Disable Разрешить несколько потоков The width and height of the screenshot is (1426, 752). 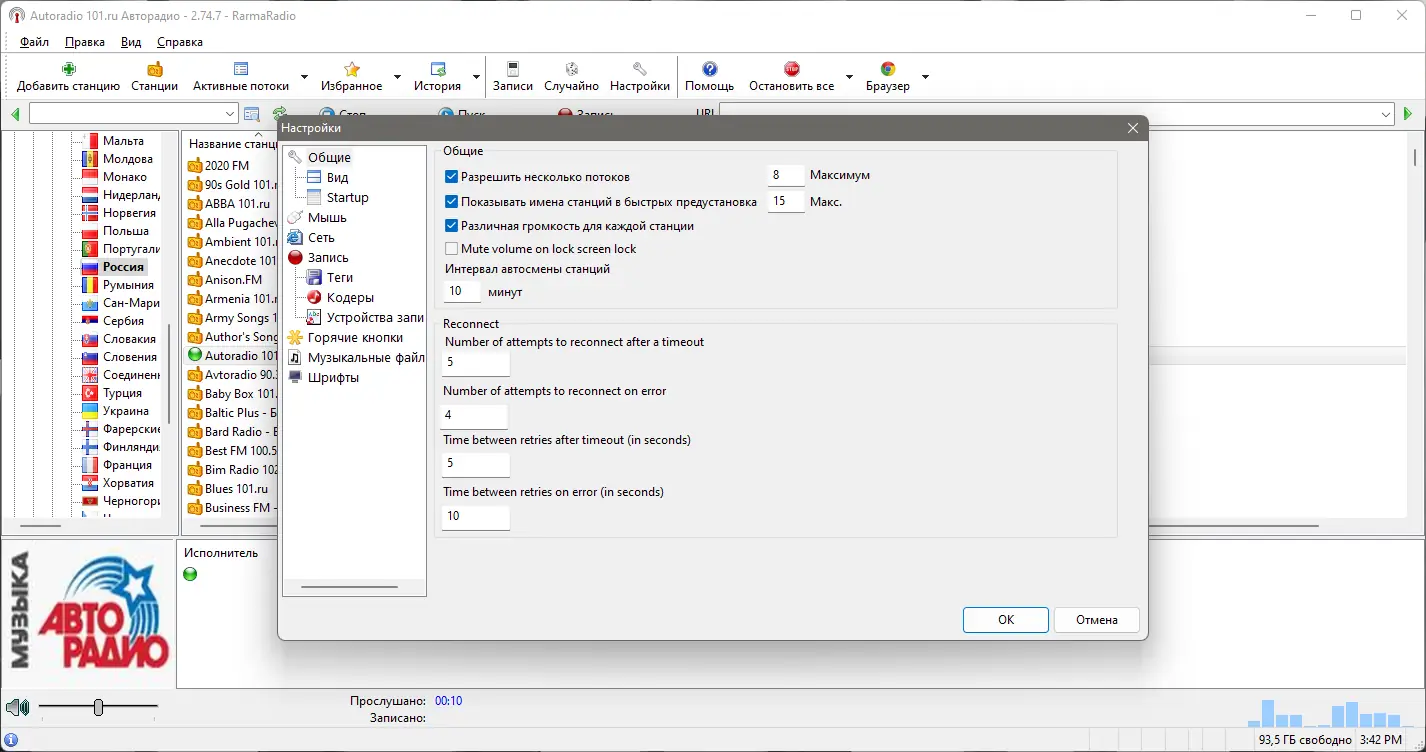tap(451, 174)
